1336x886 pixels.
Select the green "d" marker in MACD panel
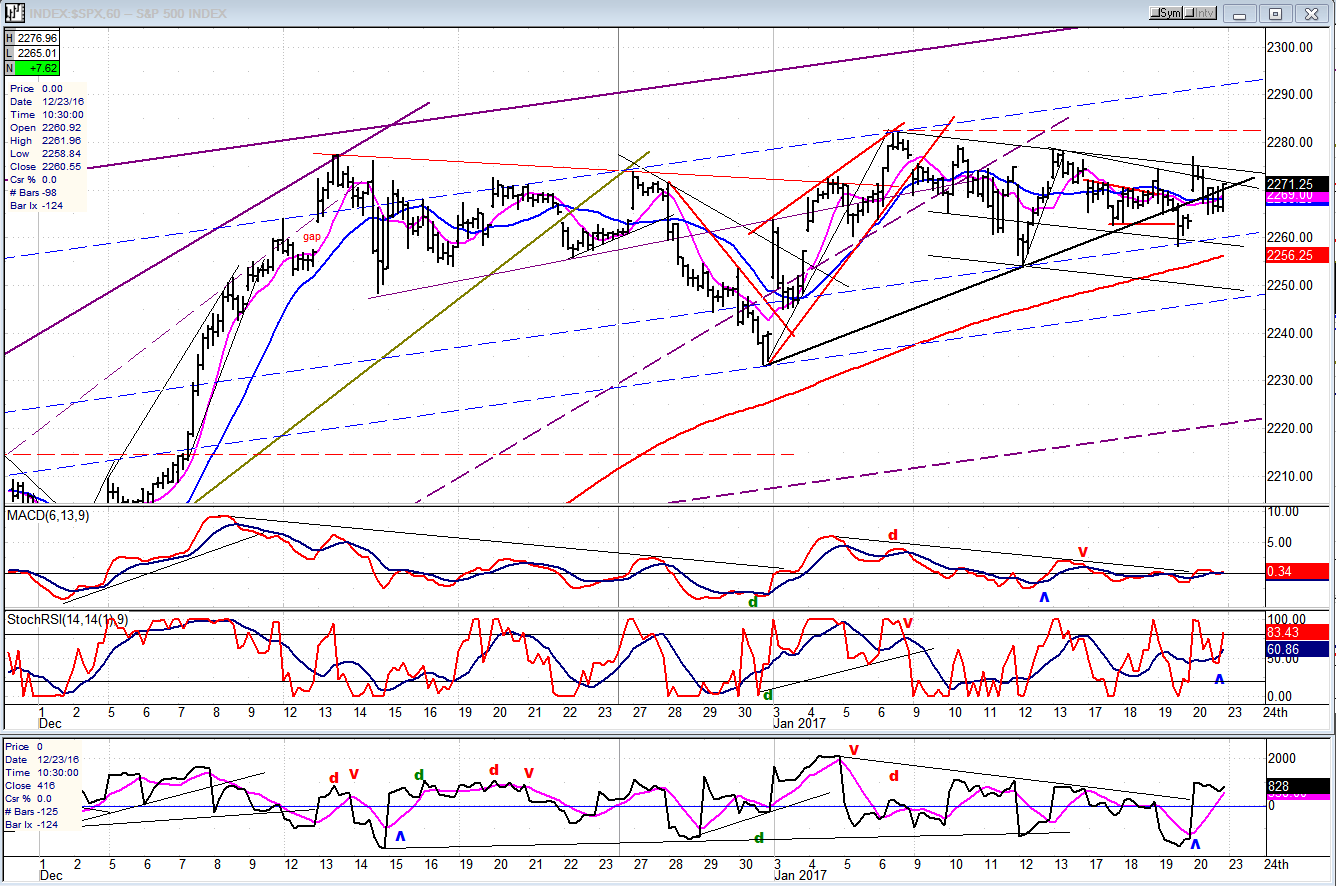[x=754, y=602]
